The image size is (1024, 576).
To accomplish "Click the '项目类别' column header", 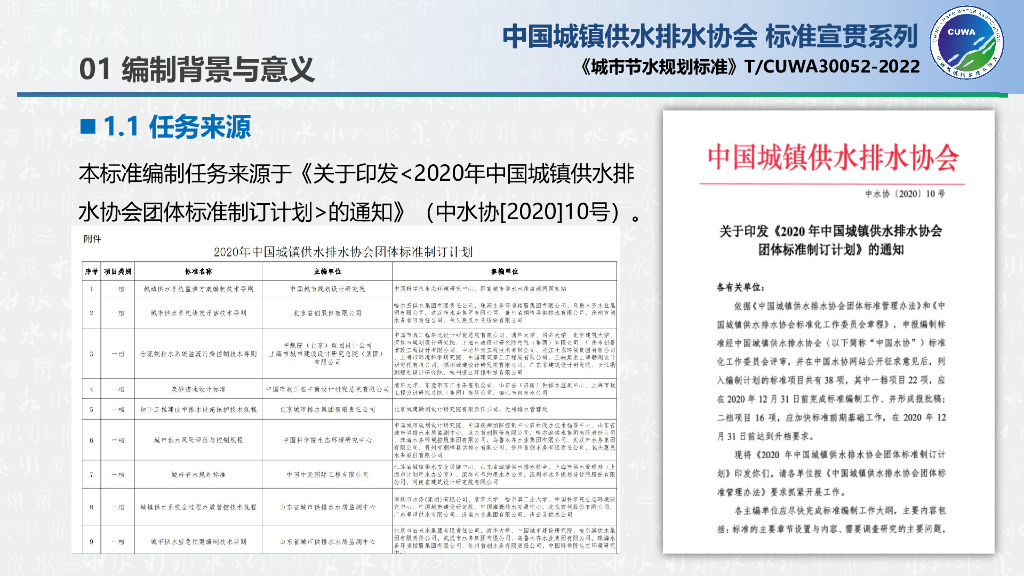I will (x=118, y=271).
